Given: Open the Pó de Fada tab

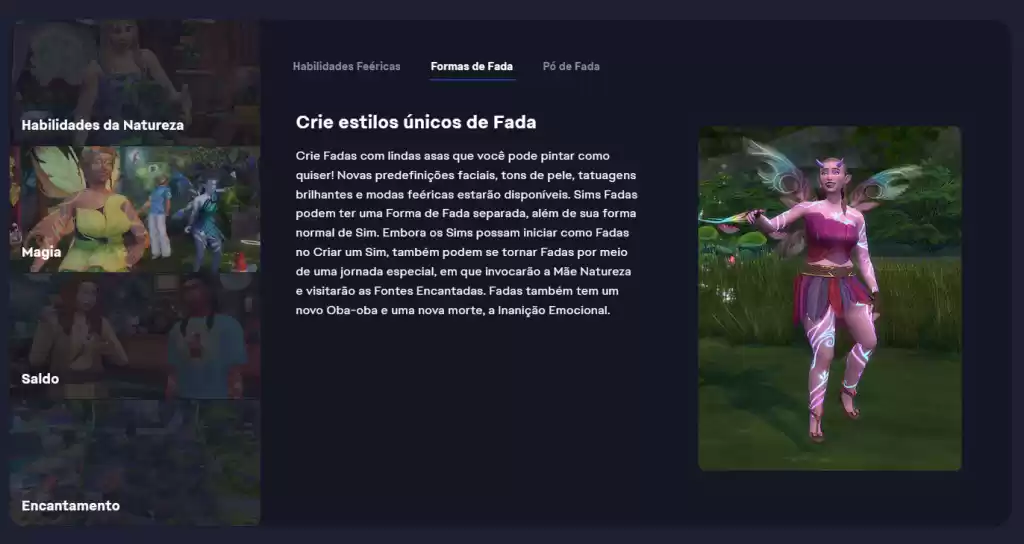Looking at the screenshot, I should pyautogui.click(x=571, y=66).
